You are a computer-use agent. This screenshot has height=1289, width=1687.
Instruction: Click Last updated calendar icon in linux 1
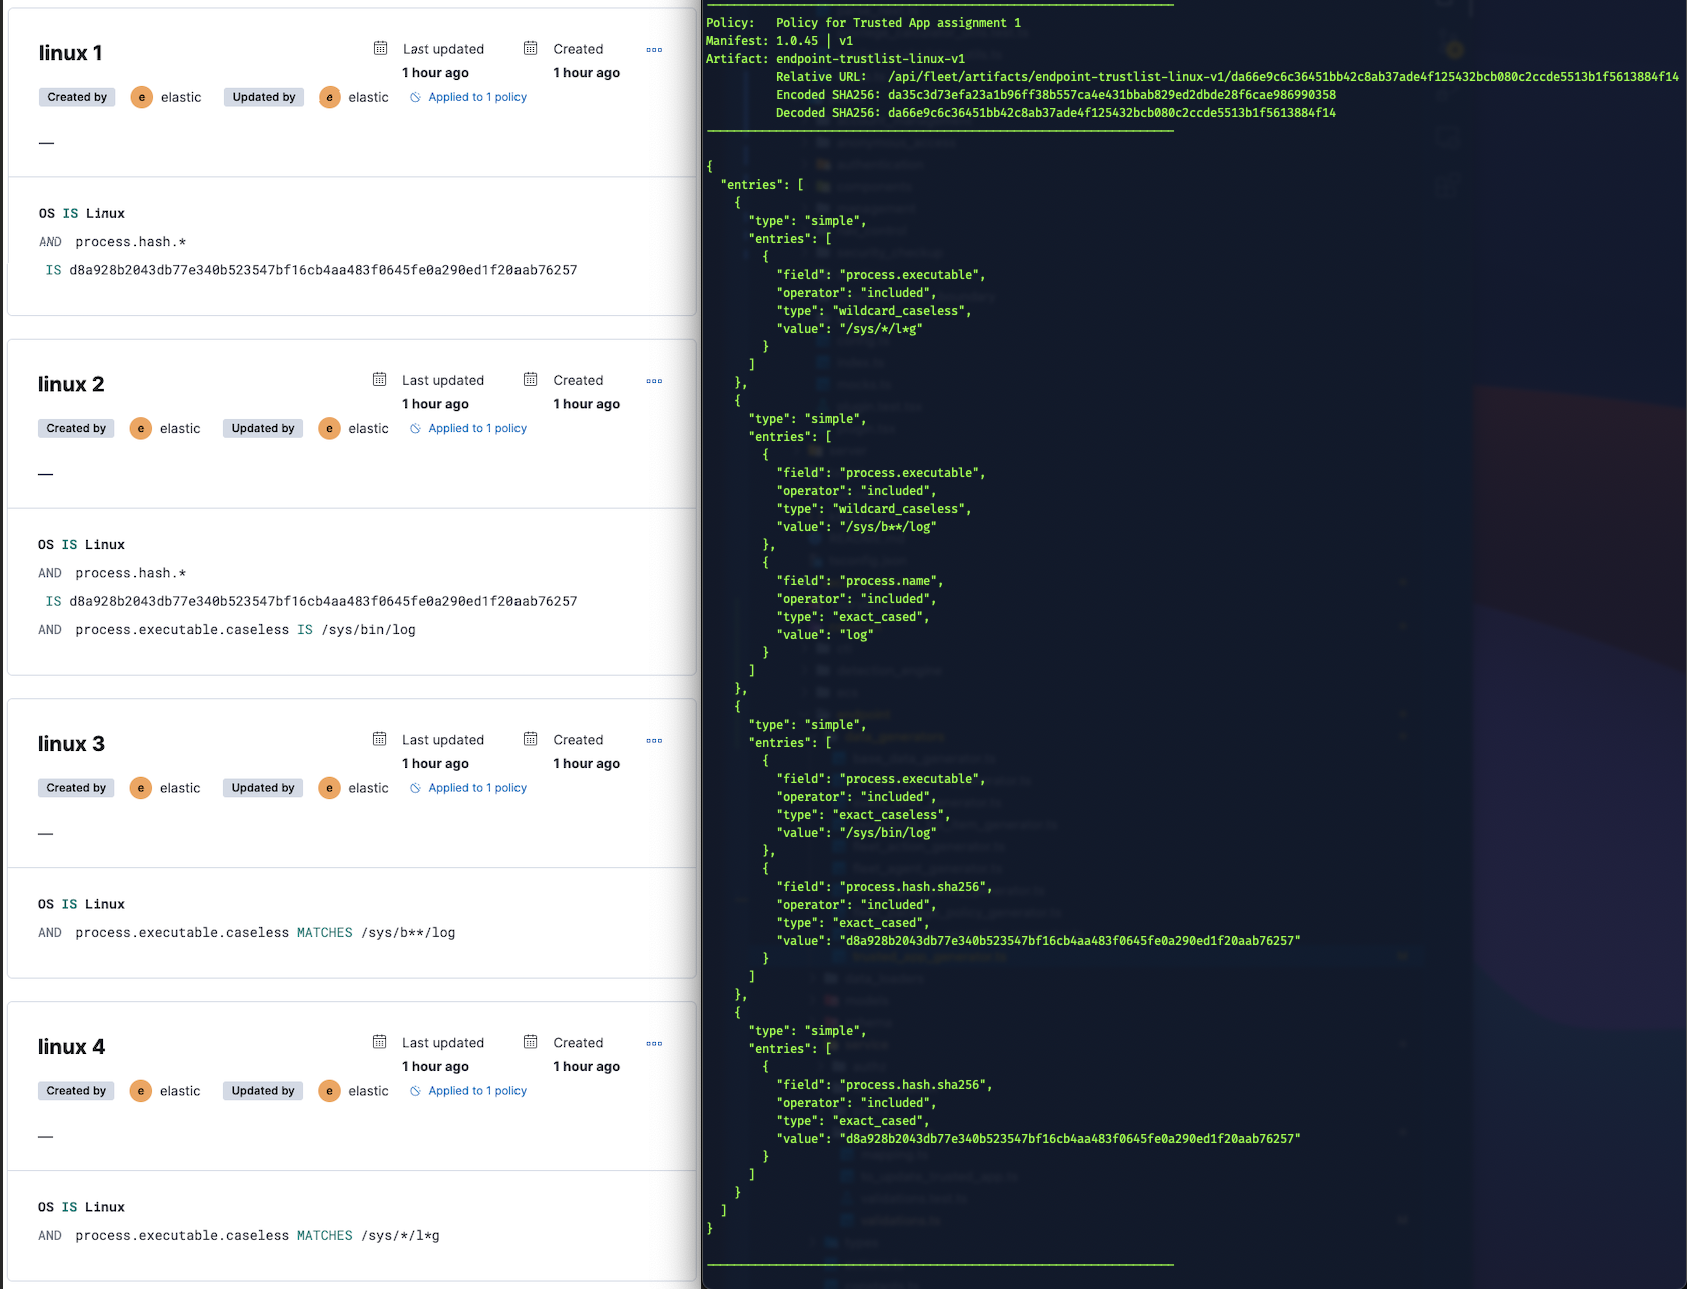click(x=380, y=48)
